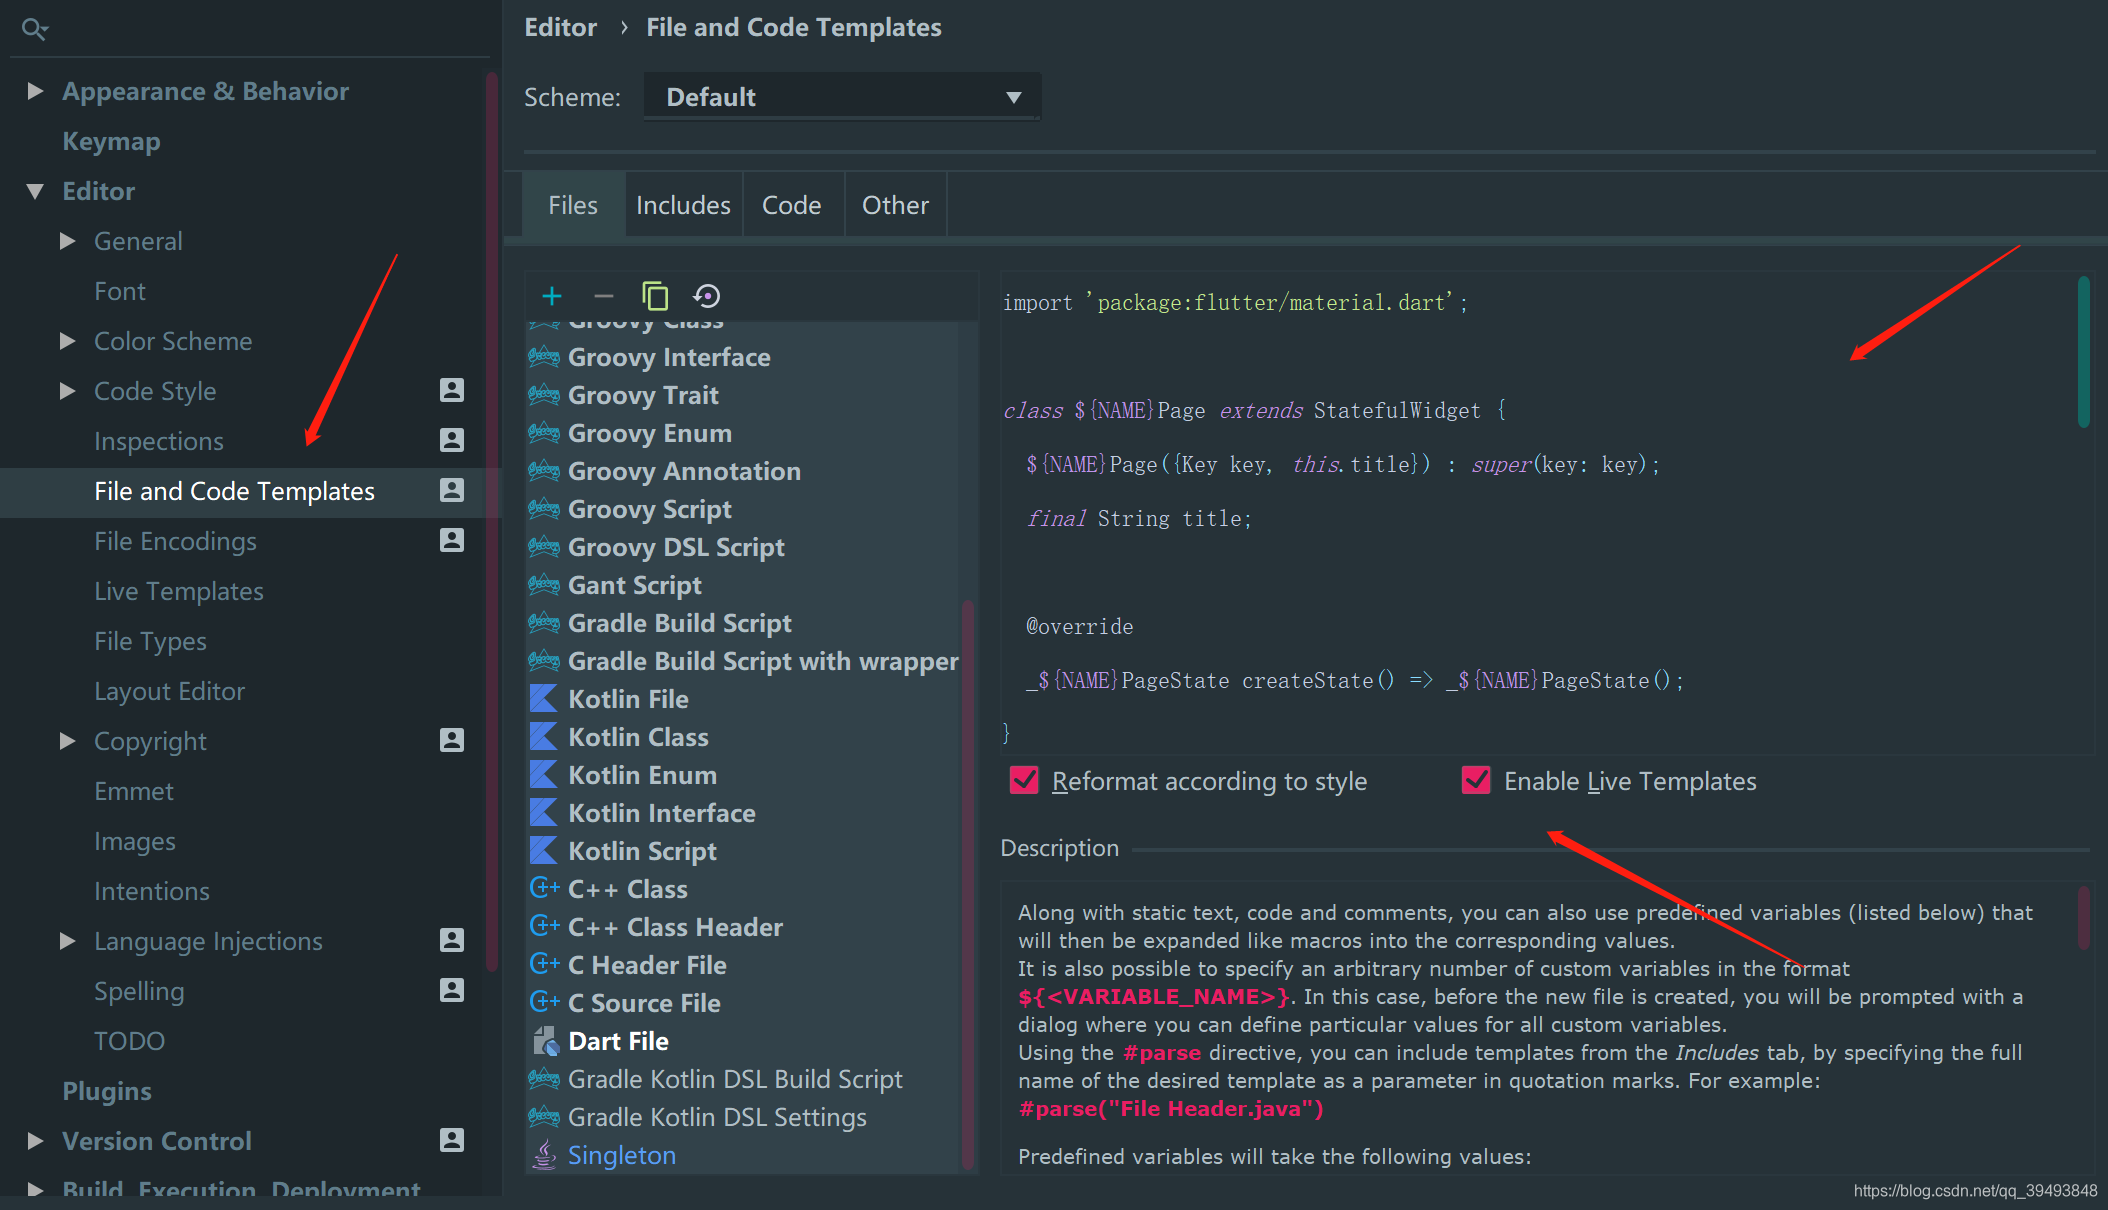Switch to the Other tab

click(896, 205)
